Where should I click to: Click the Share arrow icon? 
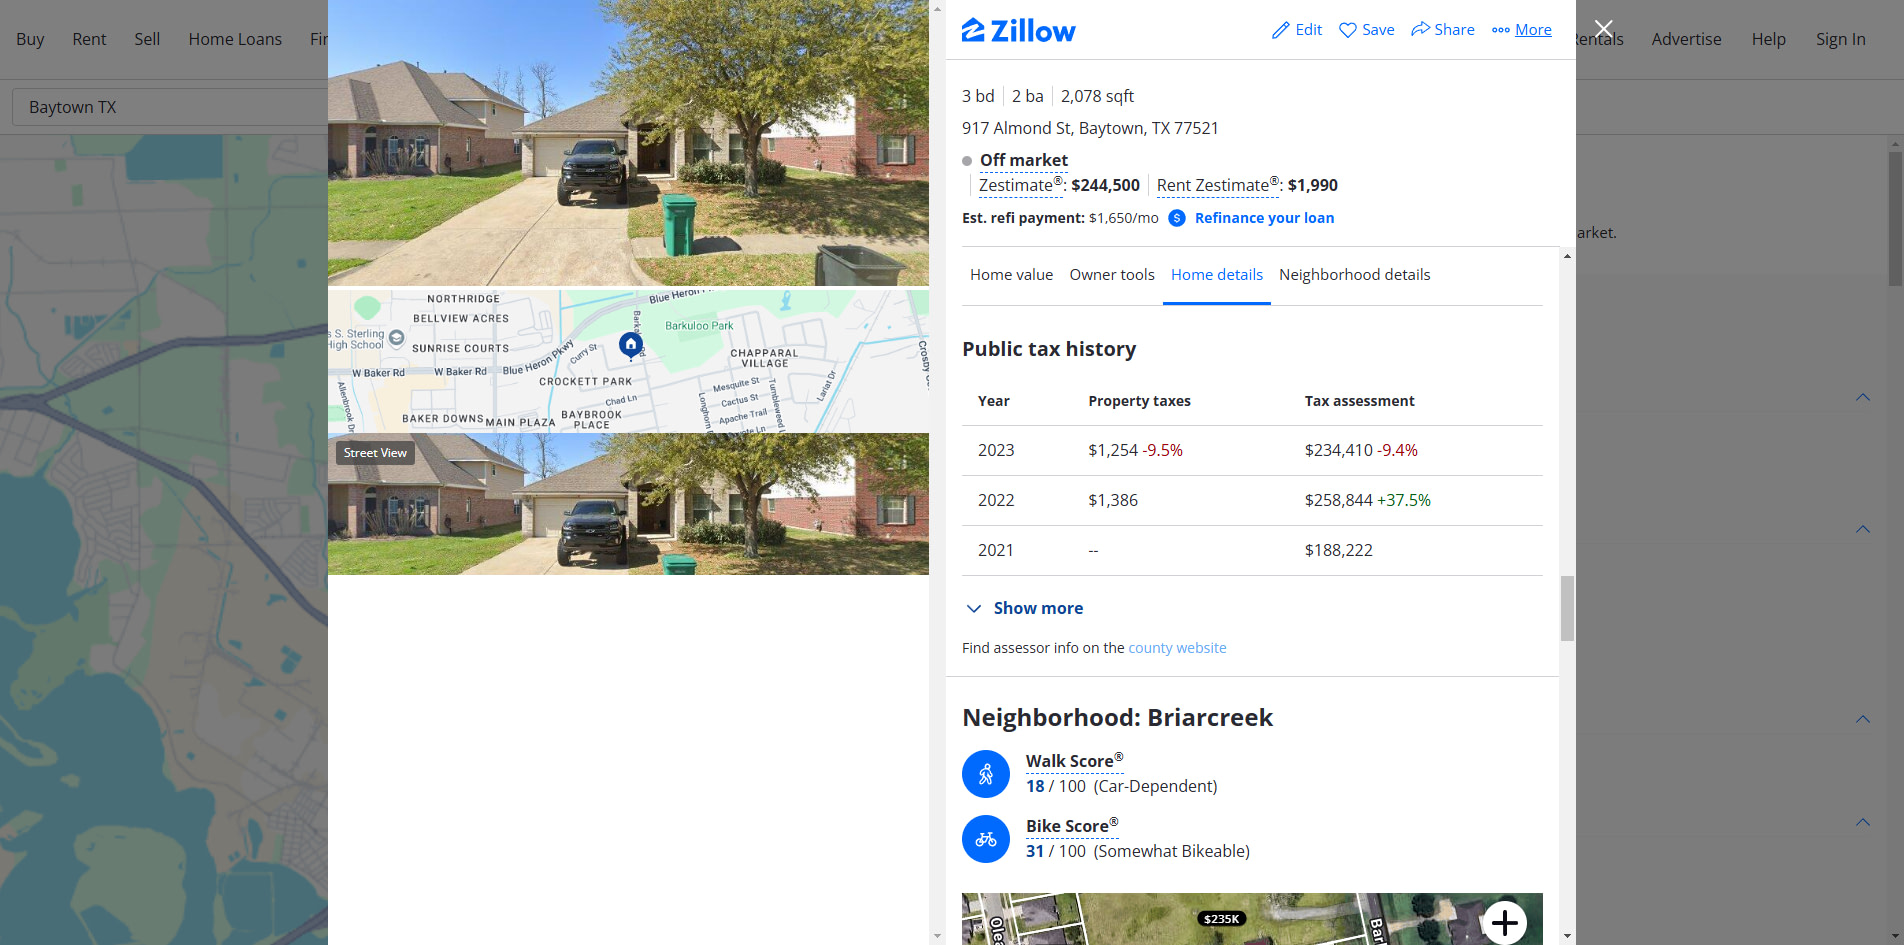coord(1420,29)
